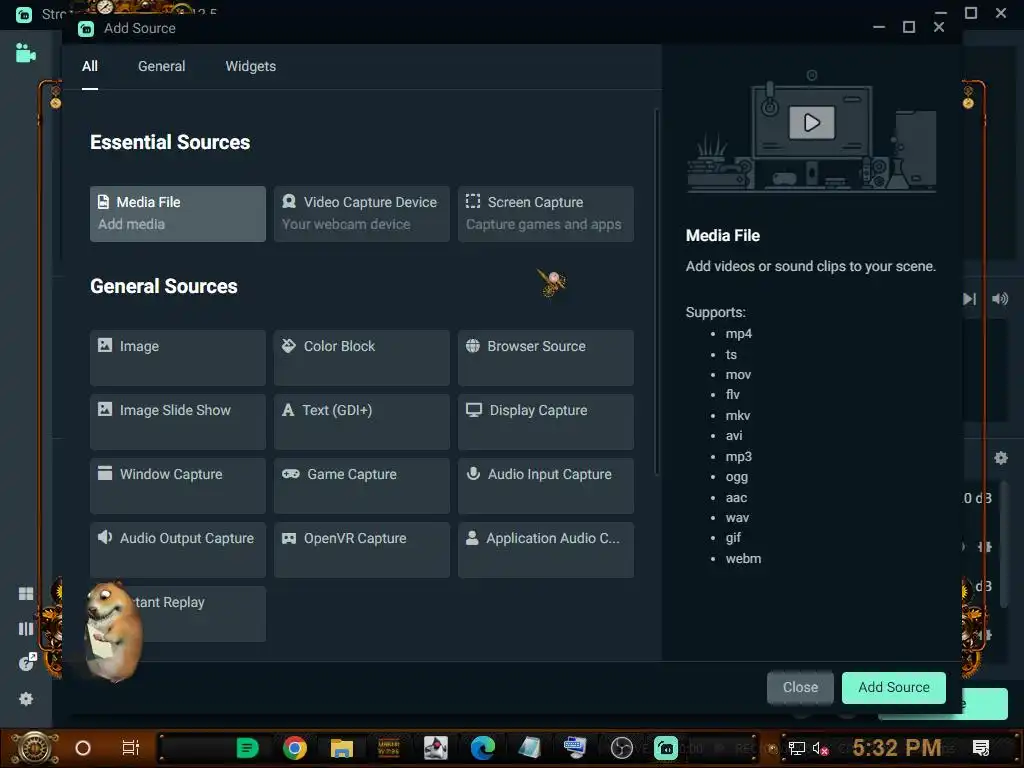
Task: Switch to the All tab
Action: tap(90, 67)
